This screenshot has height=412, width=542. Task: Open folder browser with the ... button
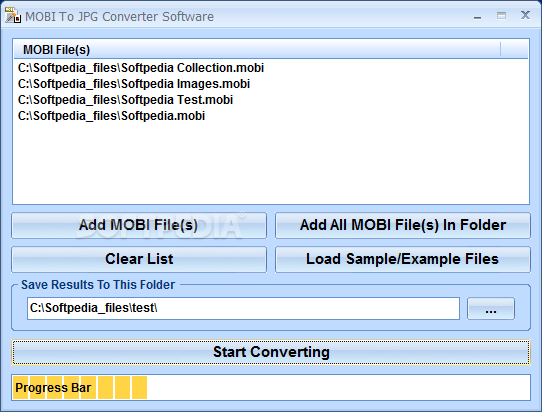(x=491, y=308)
